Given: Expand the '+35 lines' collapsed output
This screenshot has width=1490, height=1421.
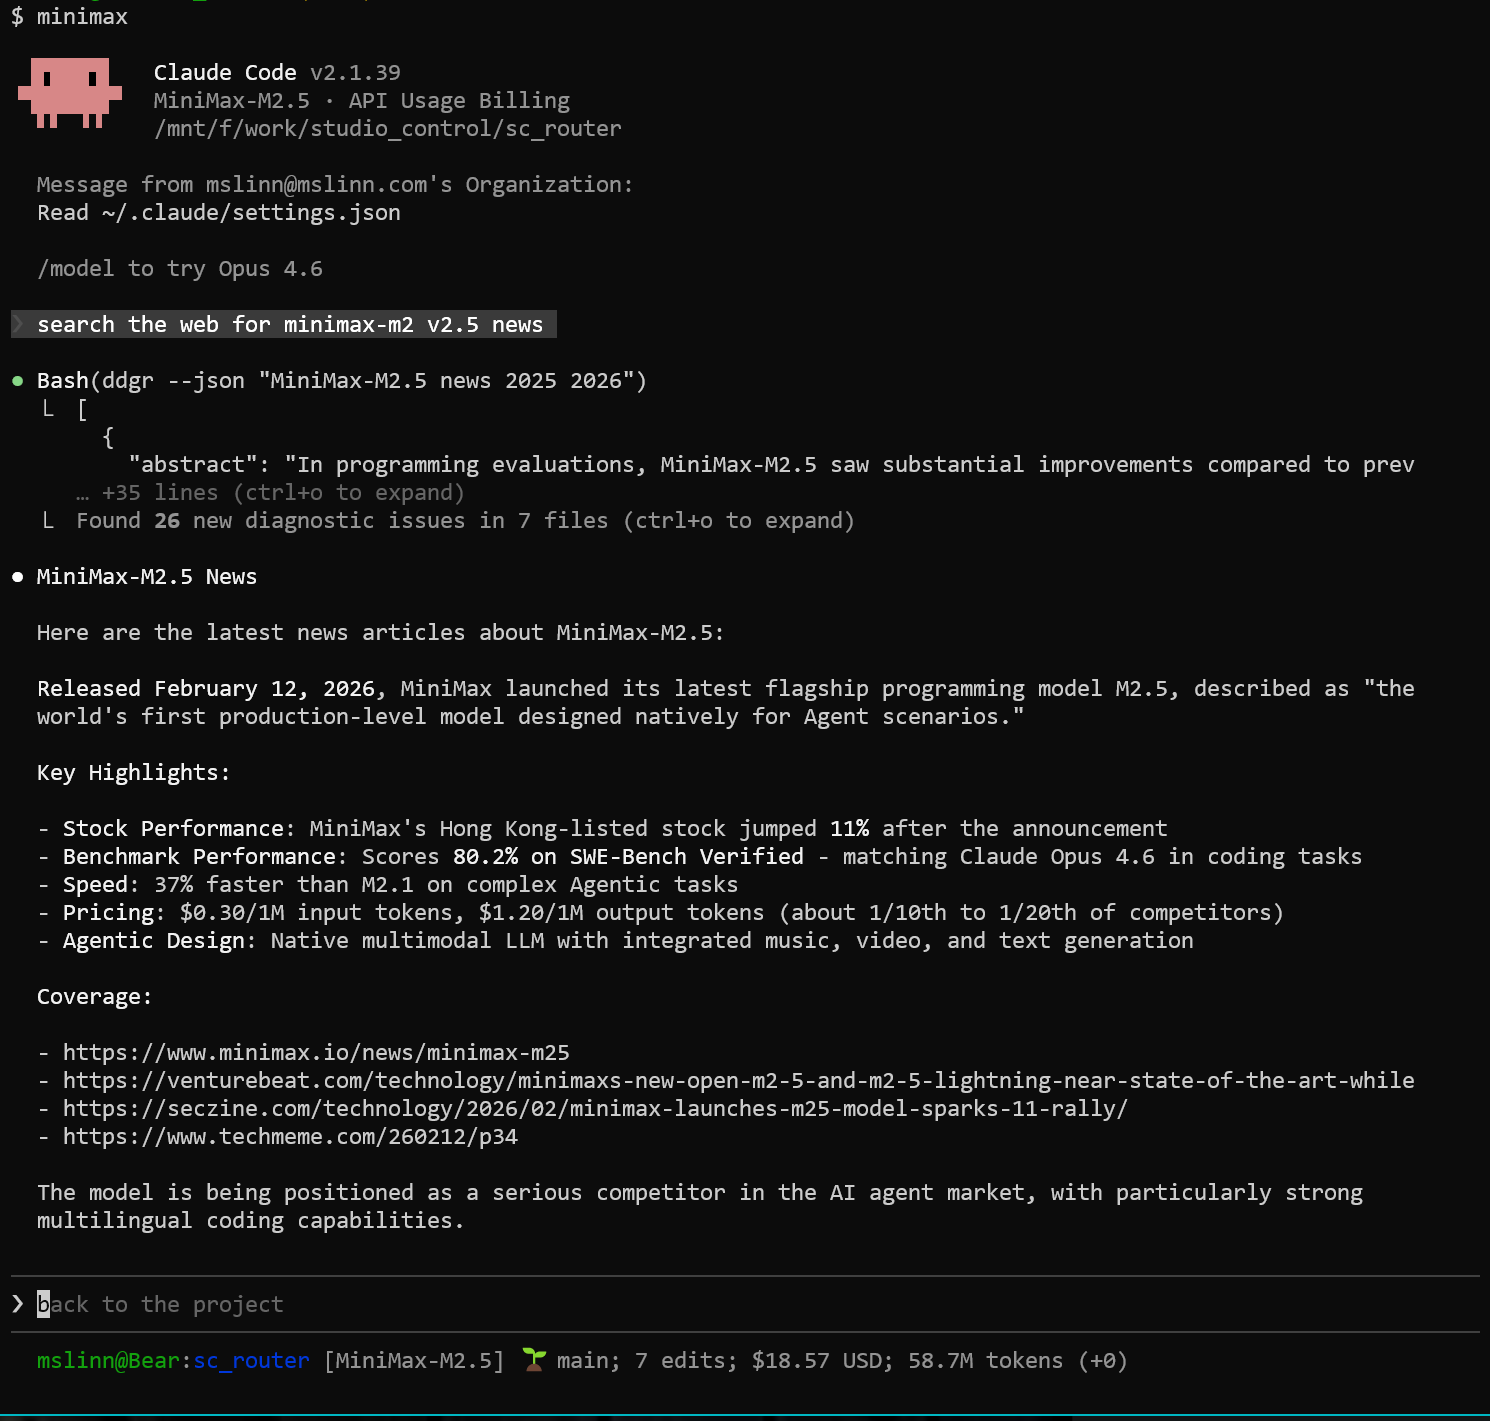Looking at the screenshot, I should pyautogui.click(x=270, y=493).
